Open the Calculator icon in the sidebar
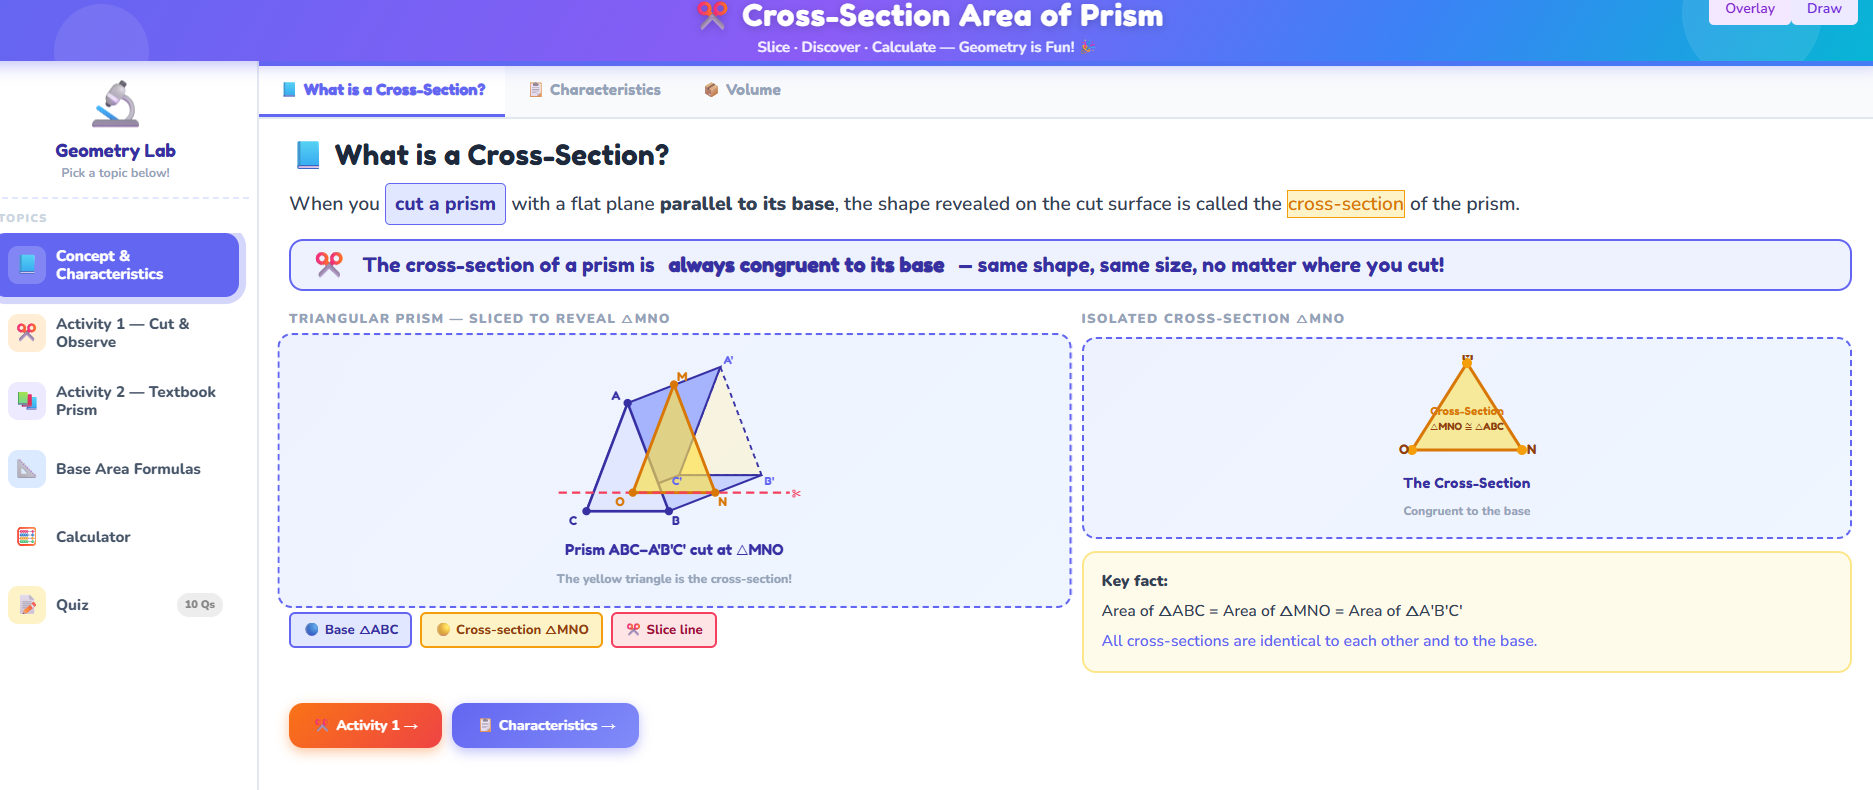Viewport: 1873px width, 790px height. [x=25, y=536]
